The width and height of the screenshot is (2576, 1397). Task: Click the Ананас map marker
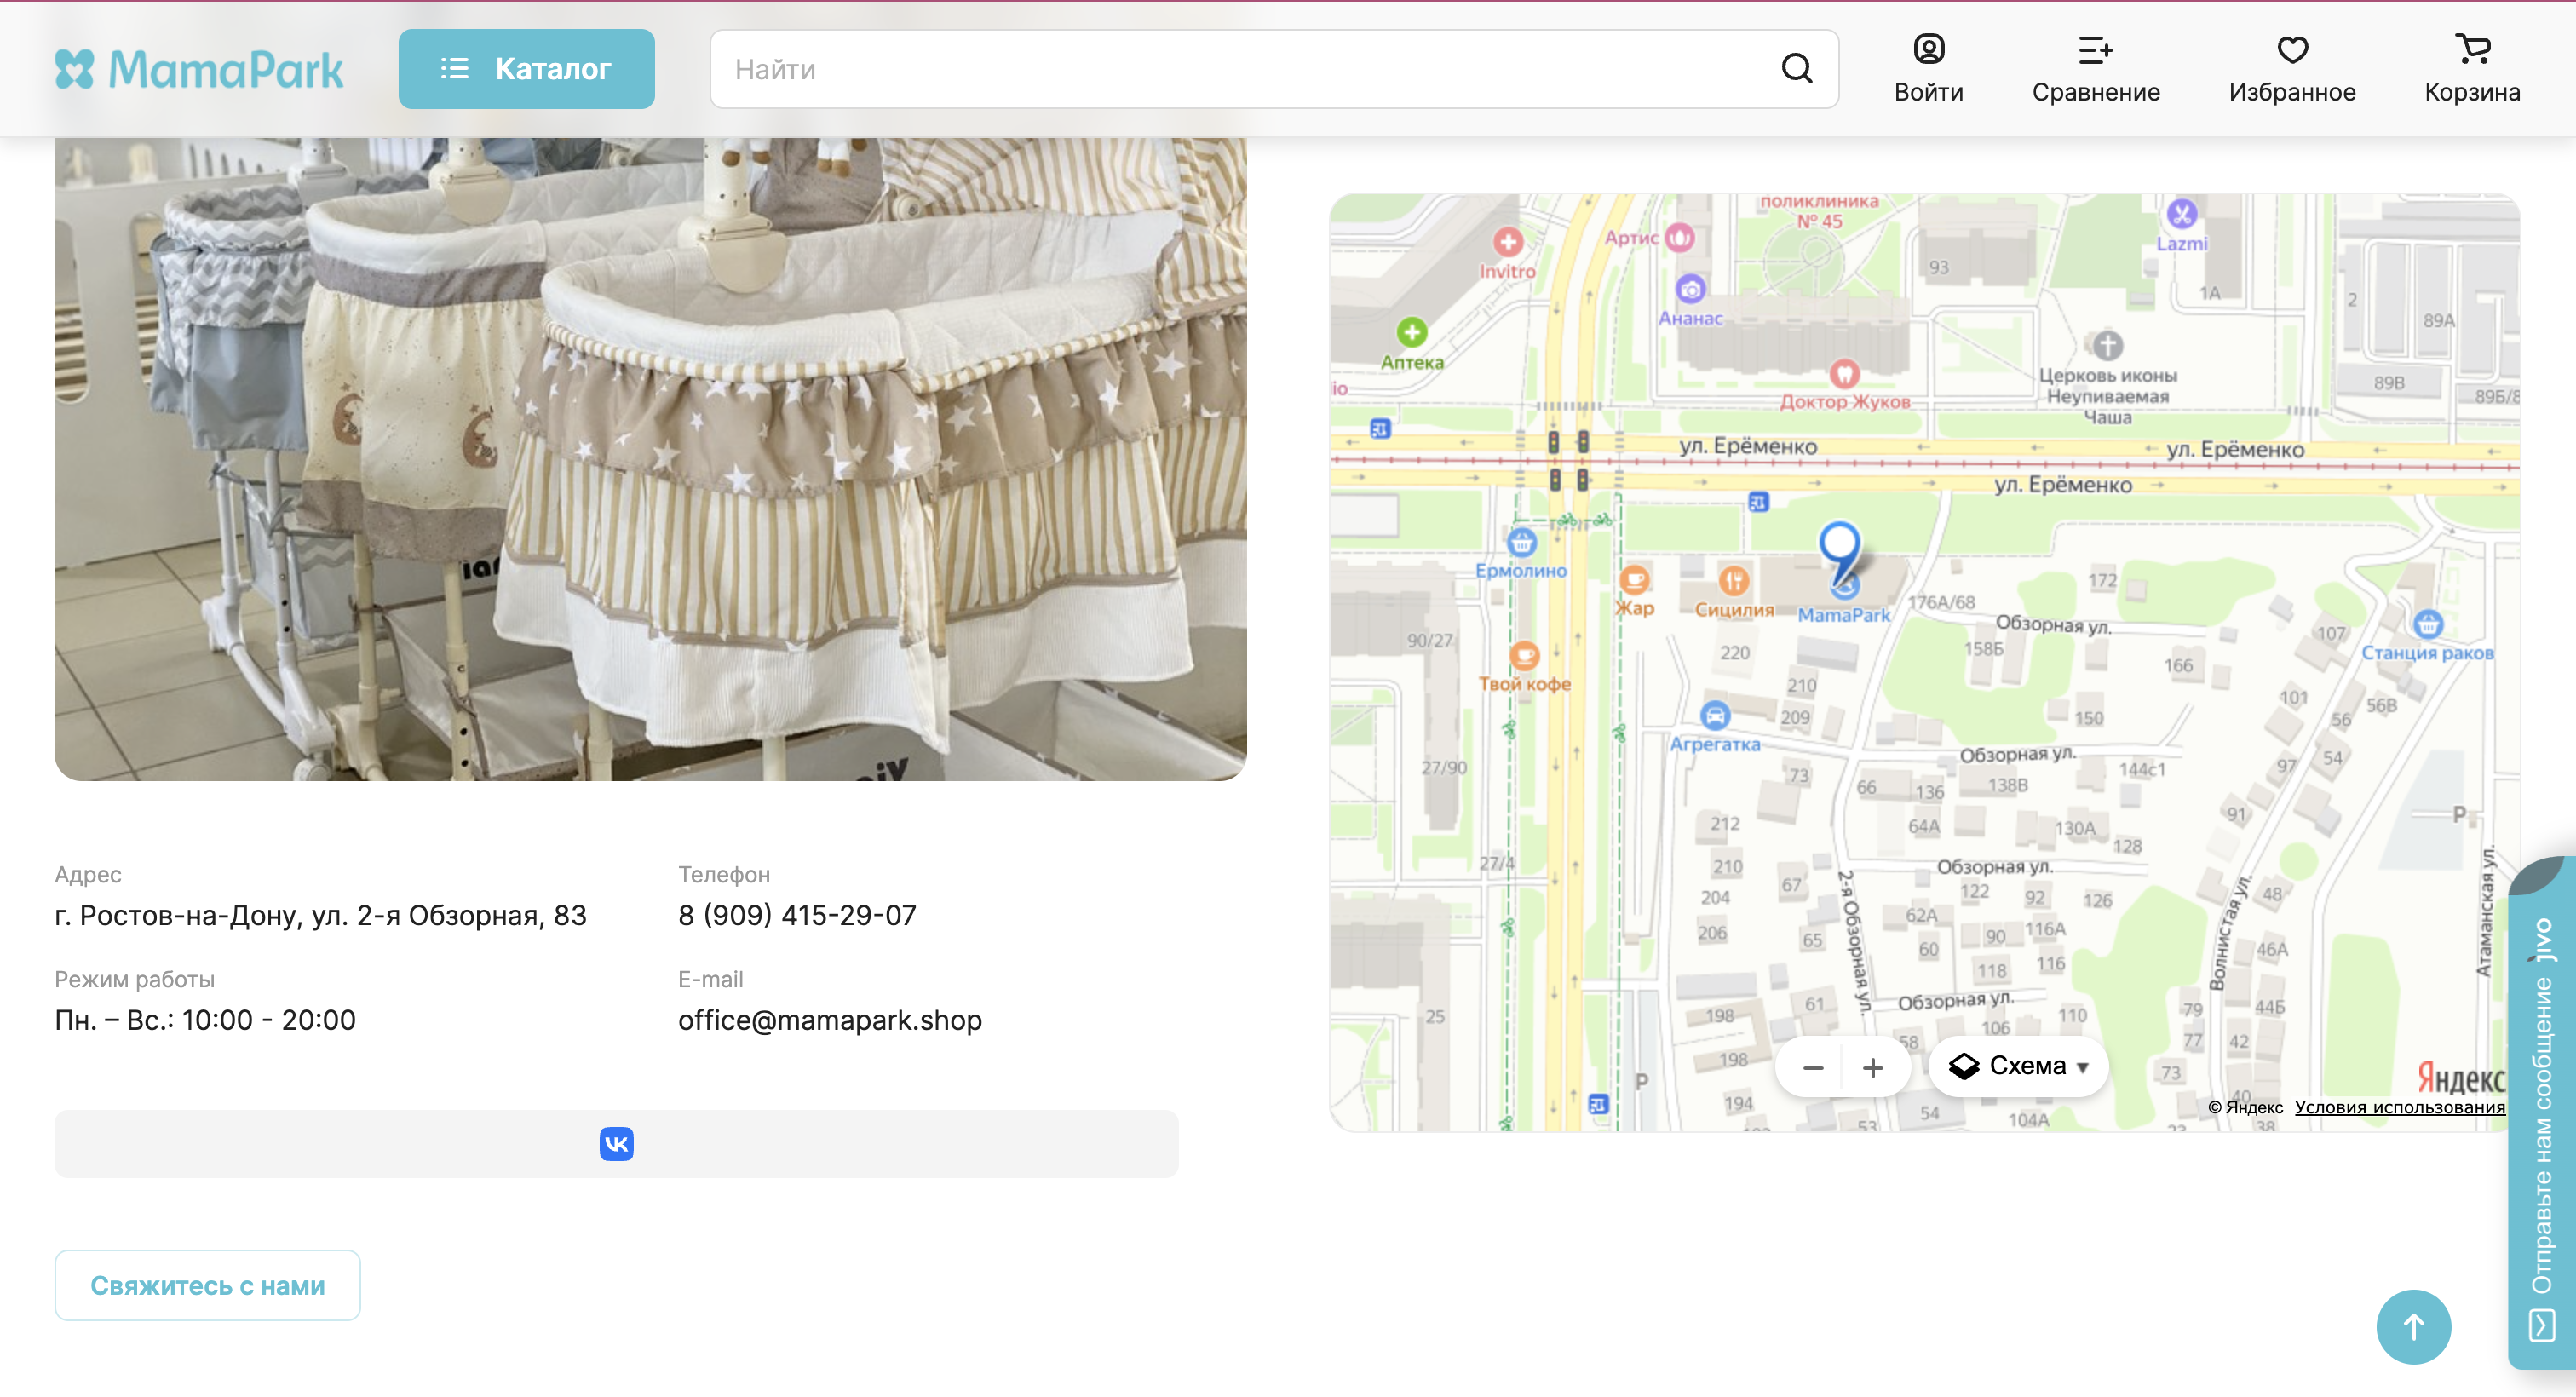click(1690, 289)
